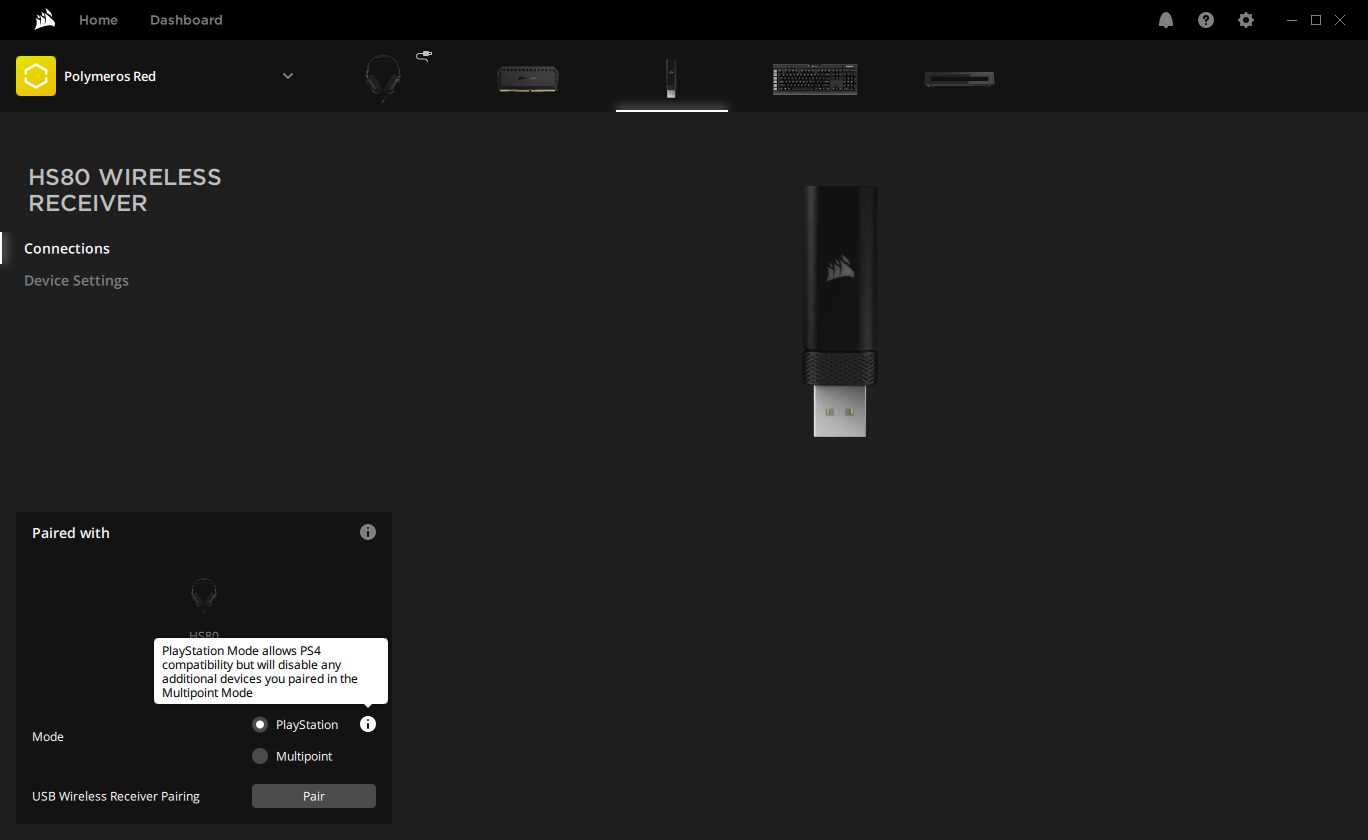Open the Dashboard tab
This screenshot has width=1368, height=840.
(186, 20)
